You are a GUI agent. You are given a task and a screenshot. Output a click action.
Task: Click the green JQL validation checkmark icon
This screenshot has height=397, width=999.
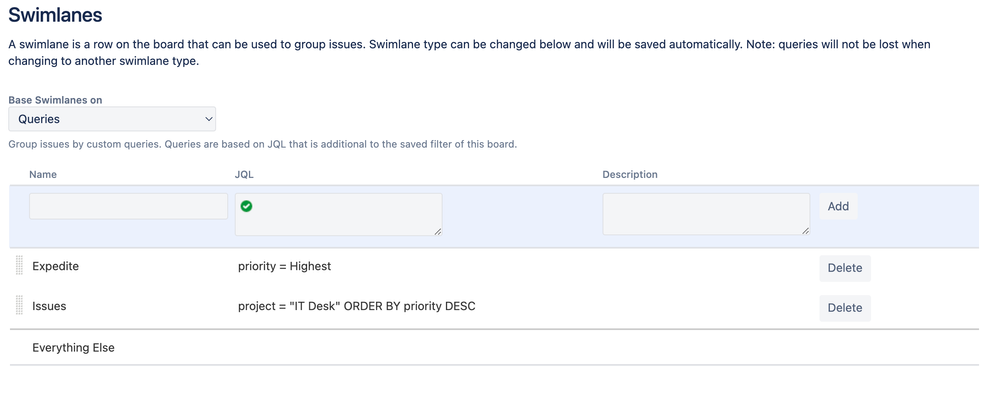point(247,206)
